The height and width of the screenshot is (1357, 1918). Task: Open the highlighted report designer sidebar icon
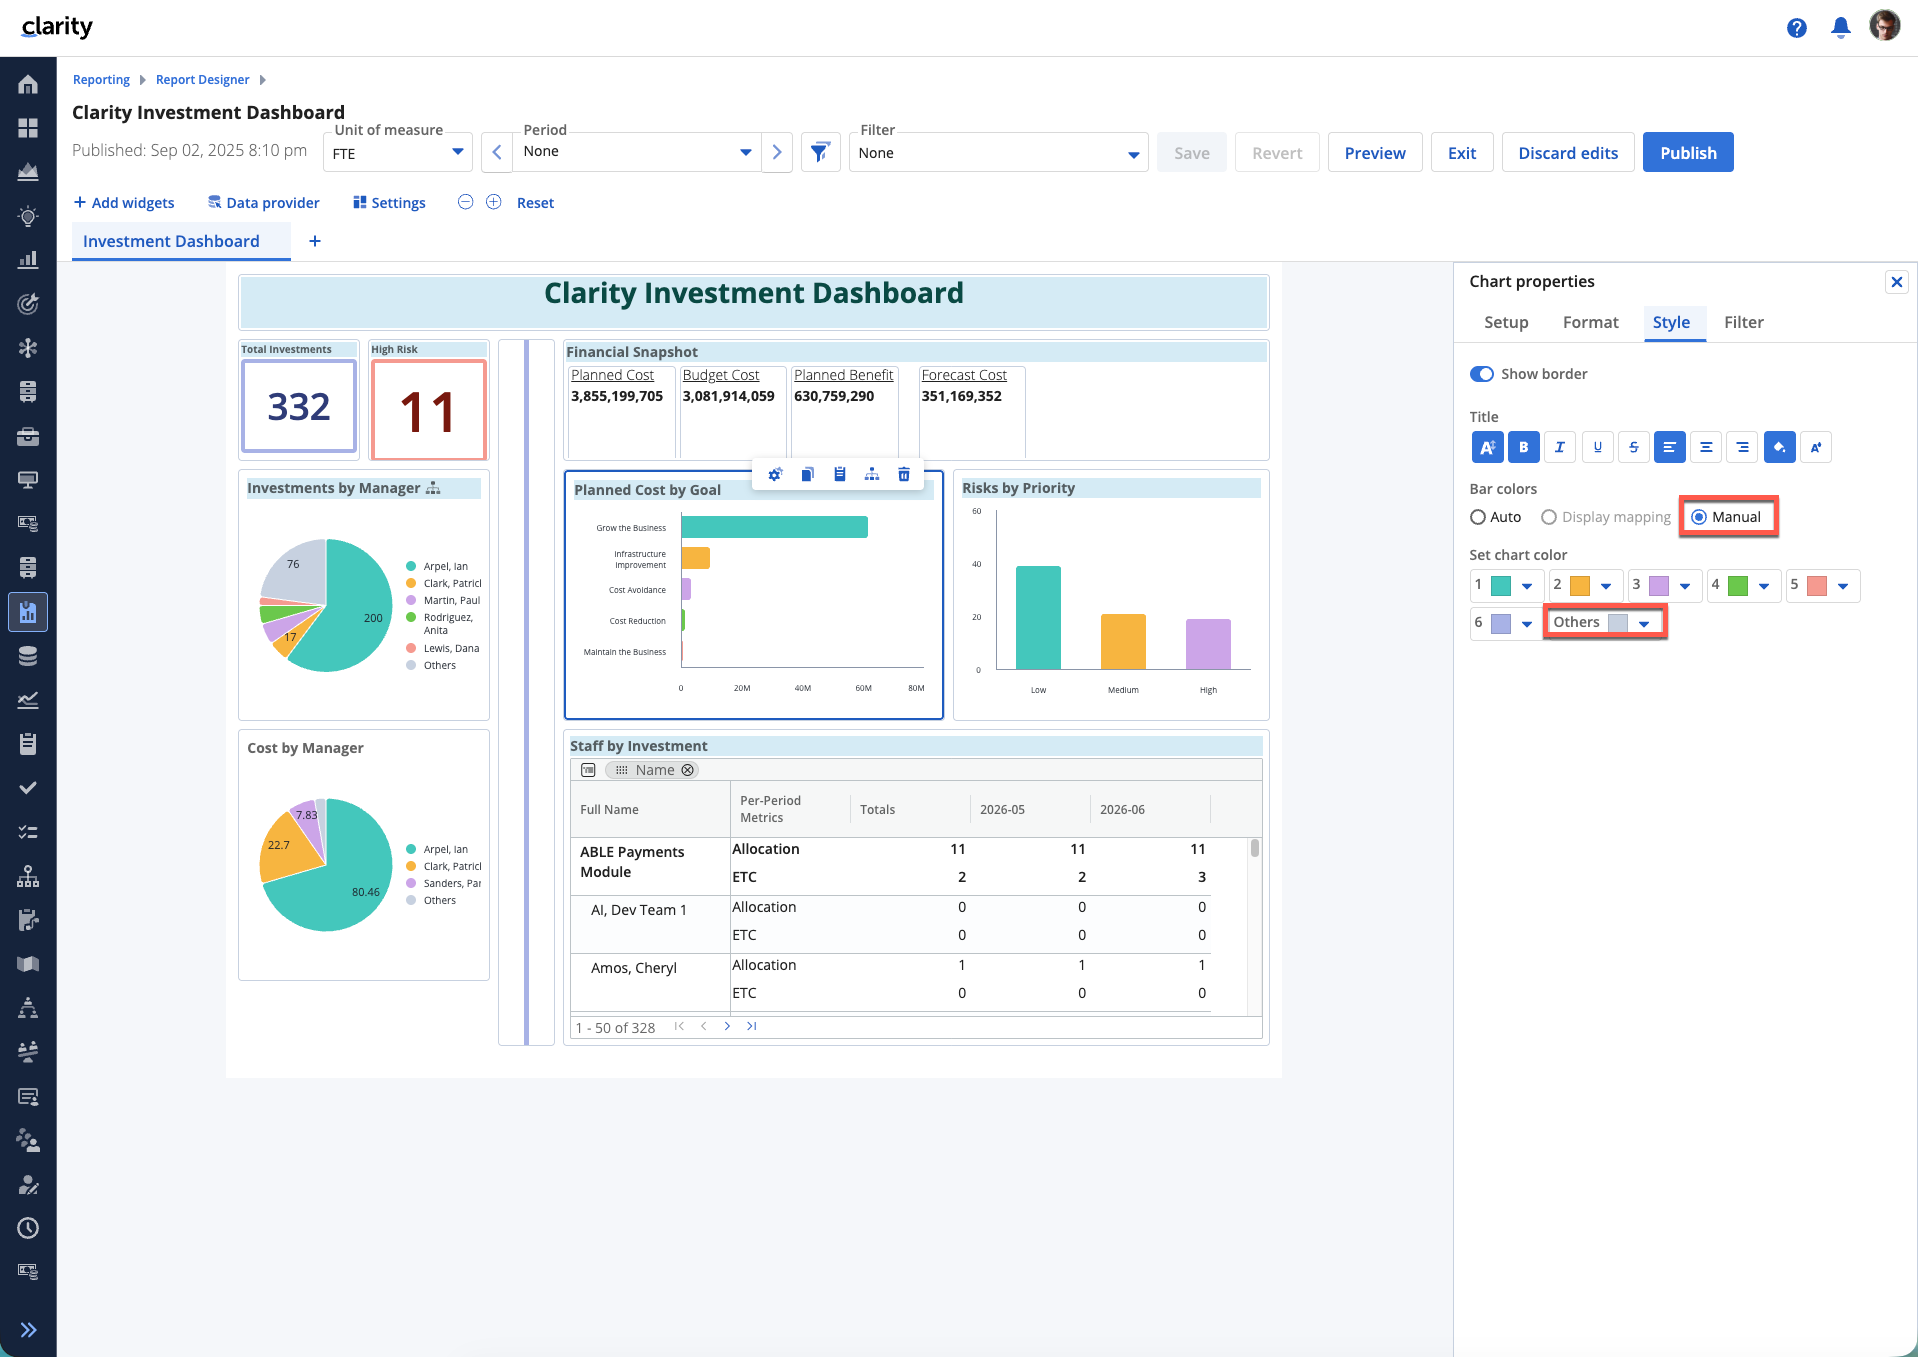coord(28,612)
